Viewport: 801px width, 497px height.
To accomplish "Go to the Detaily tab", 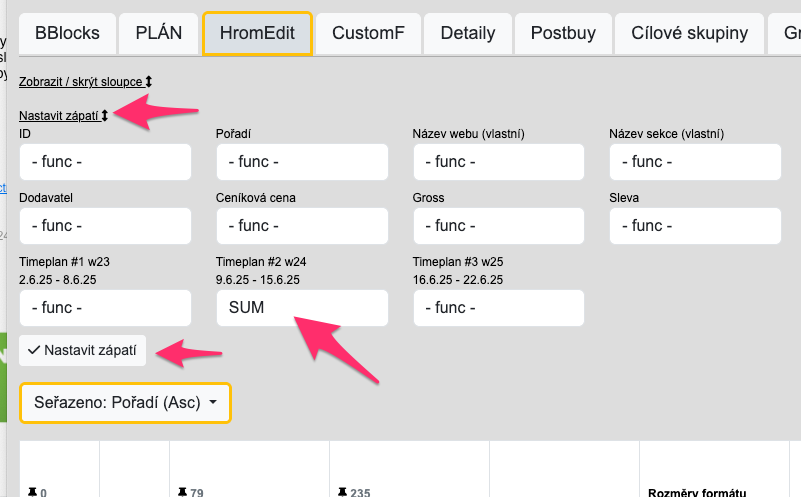I will [x=467, y=33].
